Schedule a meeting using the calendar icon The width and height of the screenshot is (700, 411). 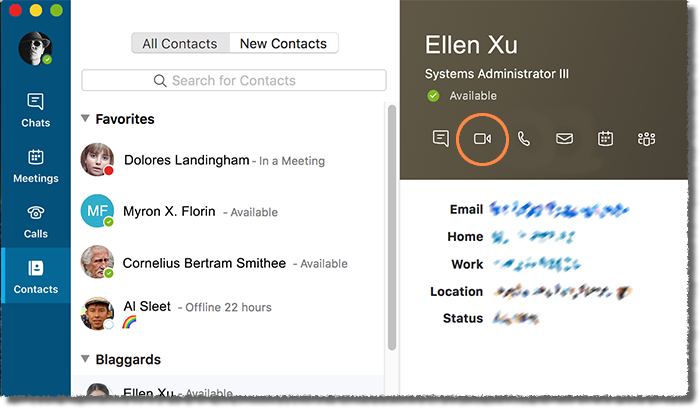click(x=605, y=139)
